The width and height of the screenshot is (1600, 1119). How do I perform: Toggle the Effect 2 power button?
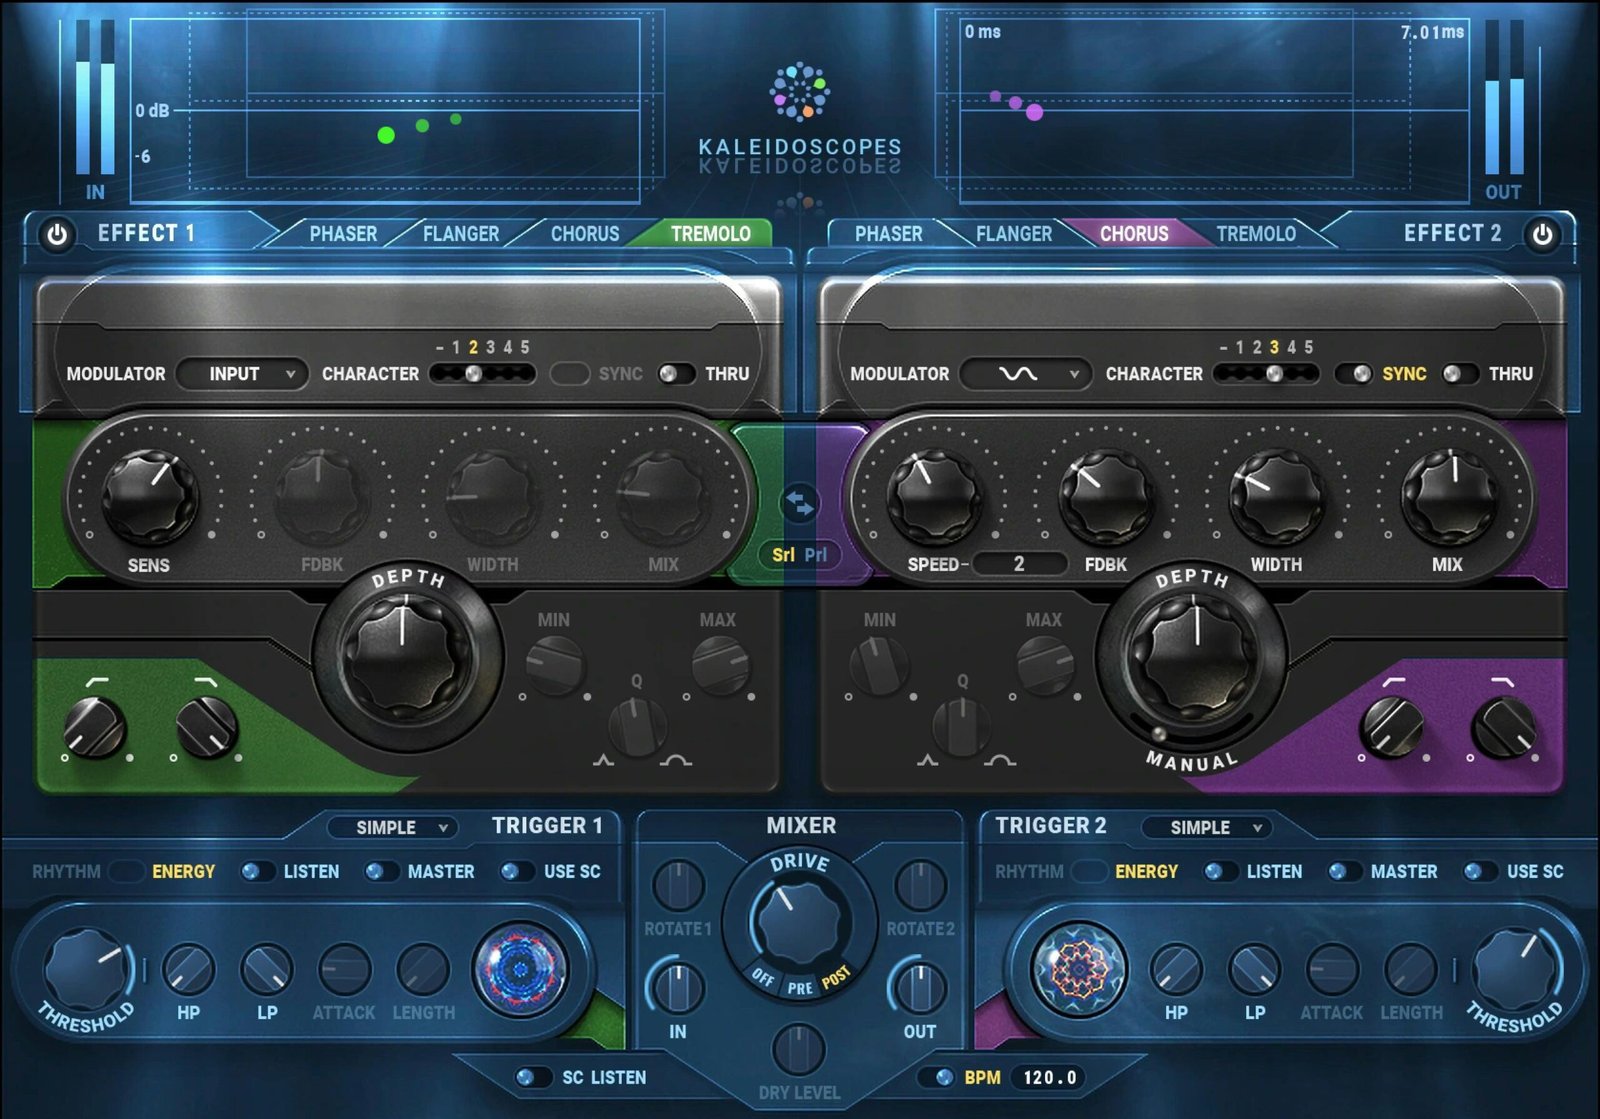(x=1542, y=235)
